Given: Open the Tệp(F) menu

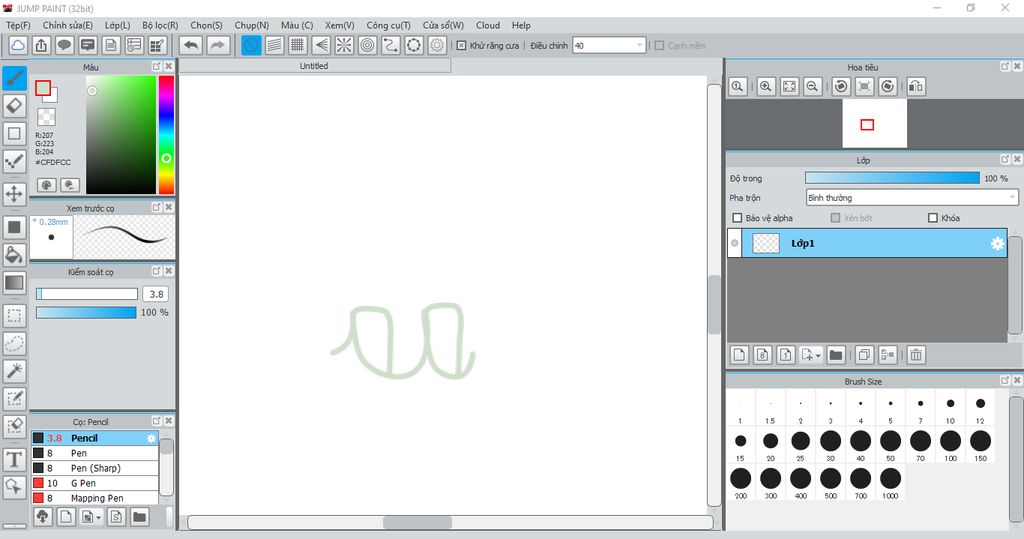Looking at the screenshot, I should (x=18, y=25).
